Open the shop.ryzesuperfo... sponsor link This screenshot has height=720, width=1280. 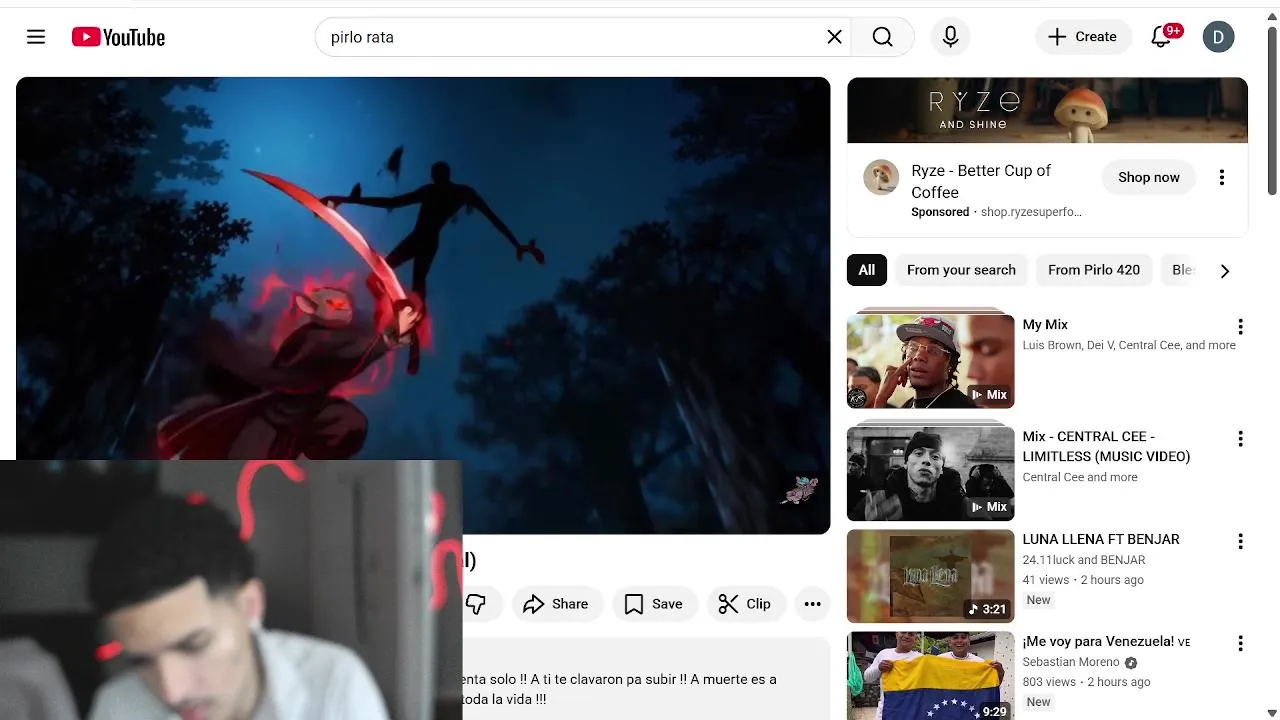point(1031,212)
